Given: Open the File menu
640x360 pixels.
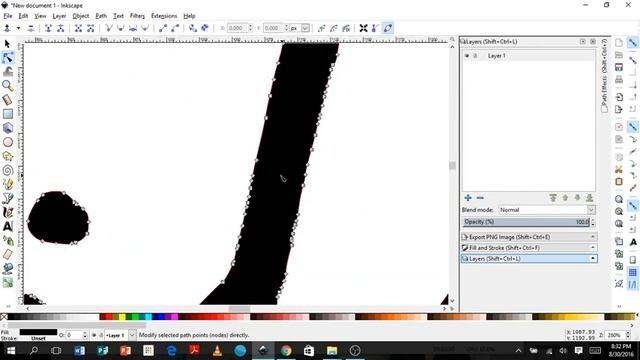Looking at the screenshot, I should click(x=8, y=16).
